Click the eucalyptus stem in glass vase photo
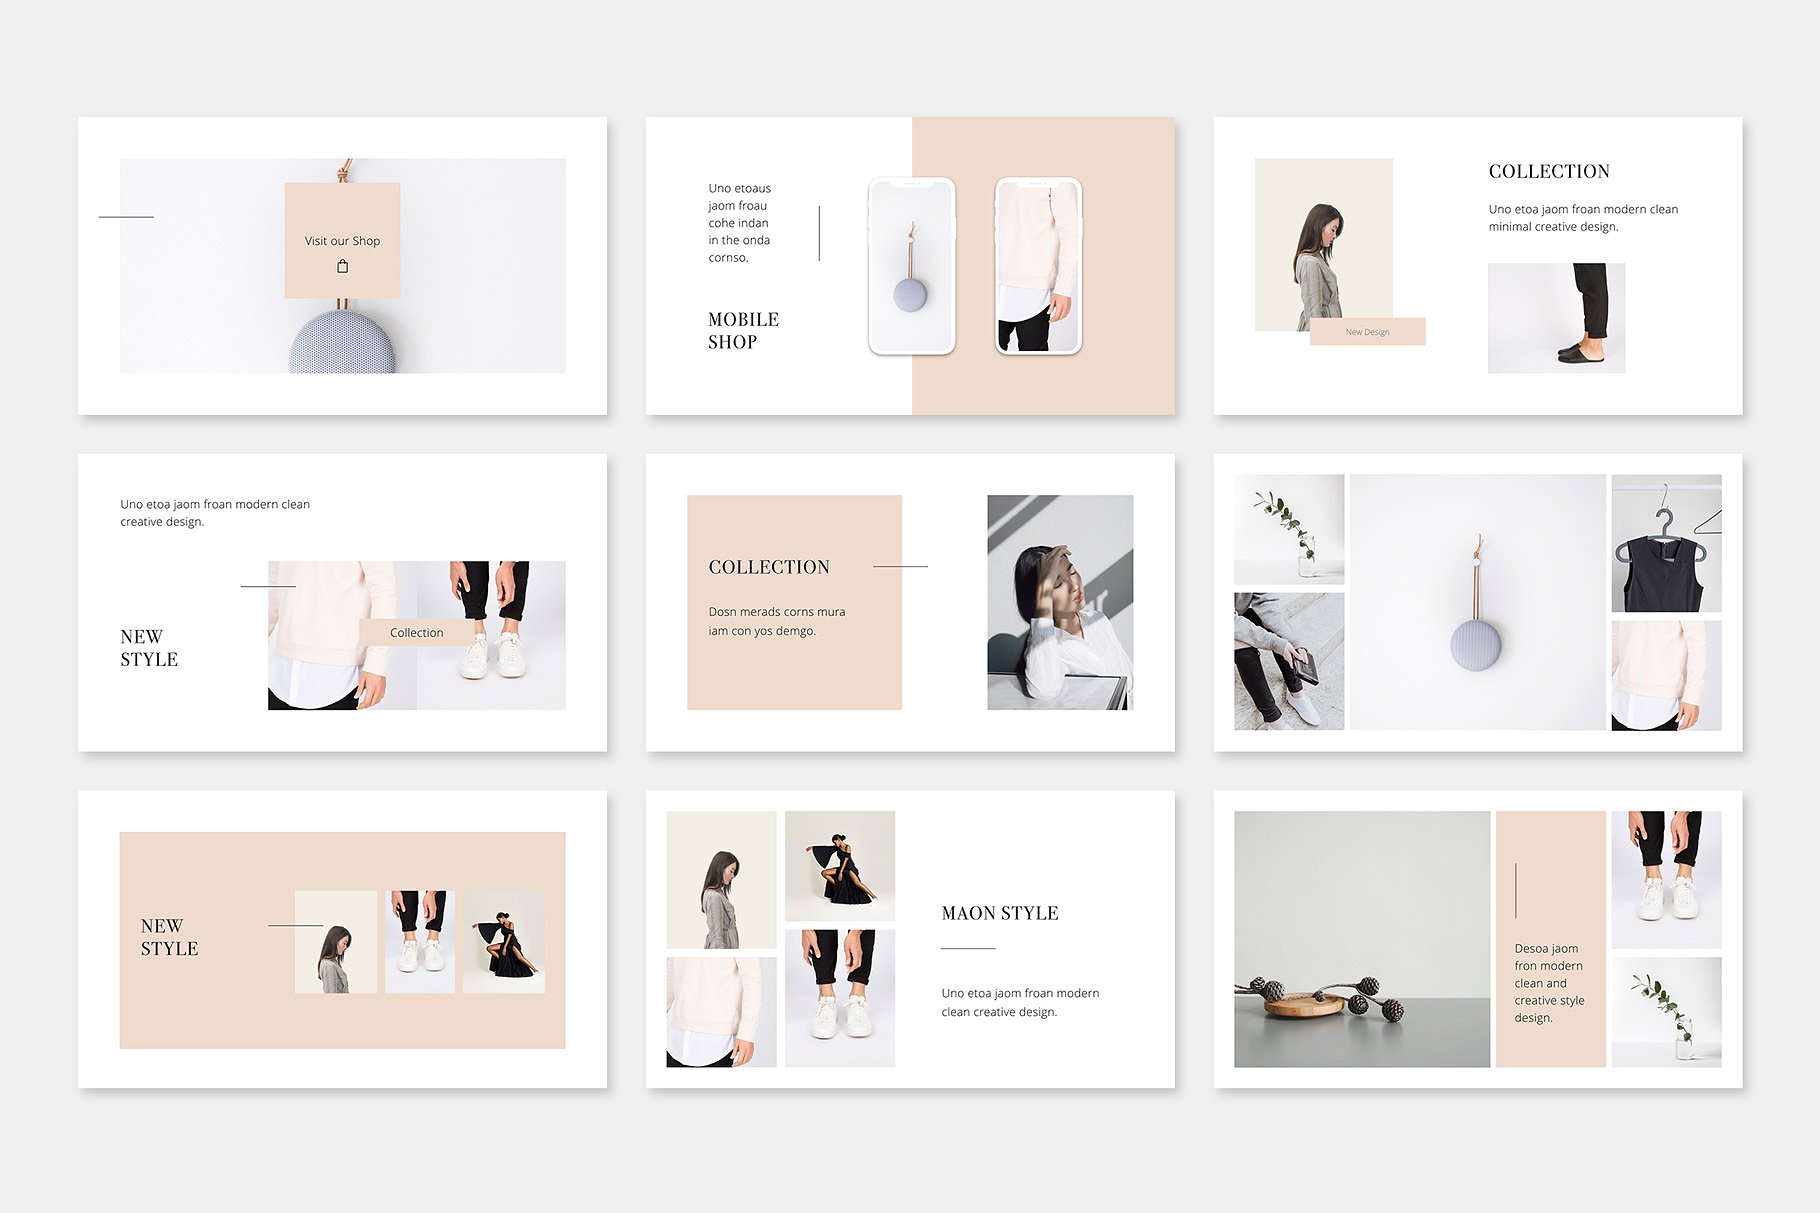This screenshot has height=1213, width=1820. coord(1291,530)
